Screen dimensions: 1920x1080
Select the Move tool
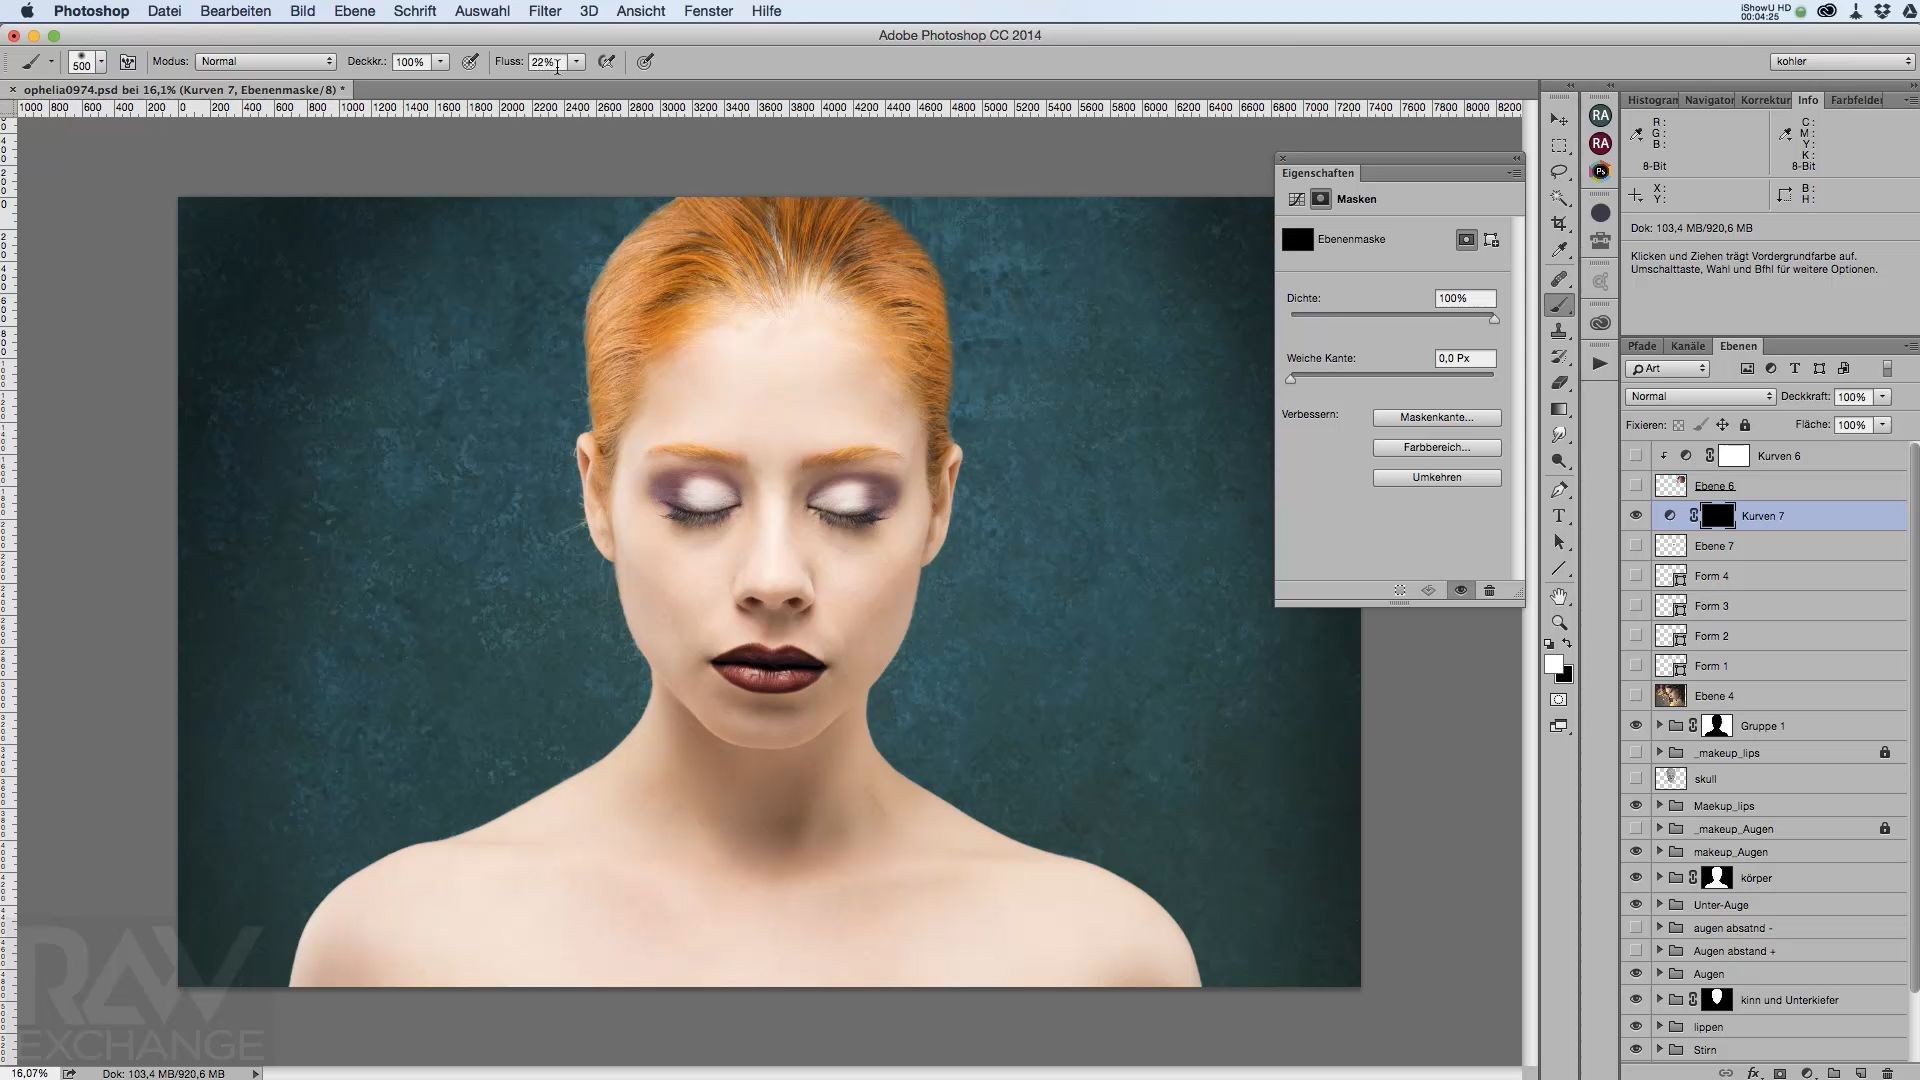[x=1559, y=120]
